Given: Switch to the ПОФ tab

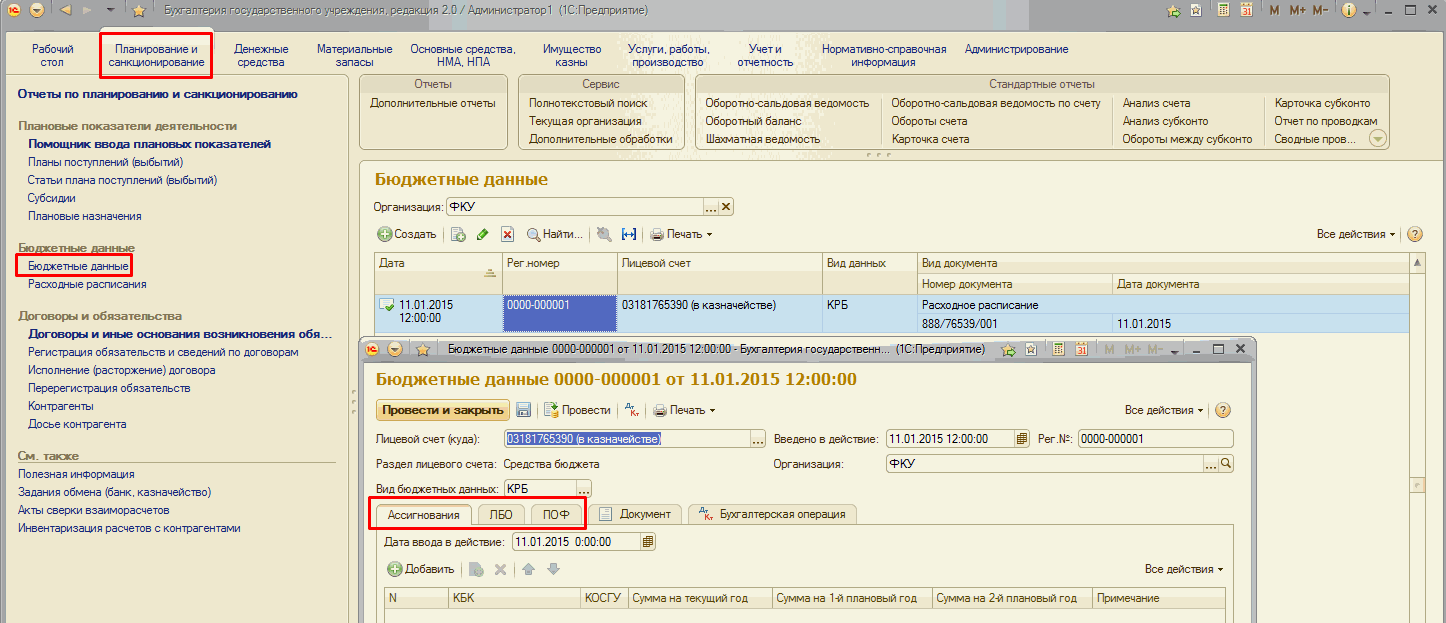Looking at the screenshot, I should (x=556, y=514).
